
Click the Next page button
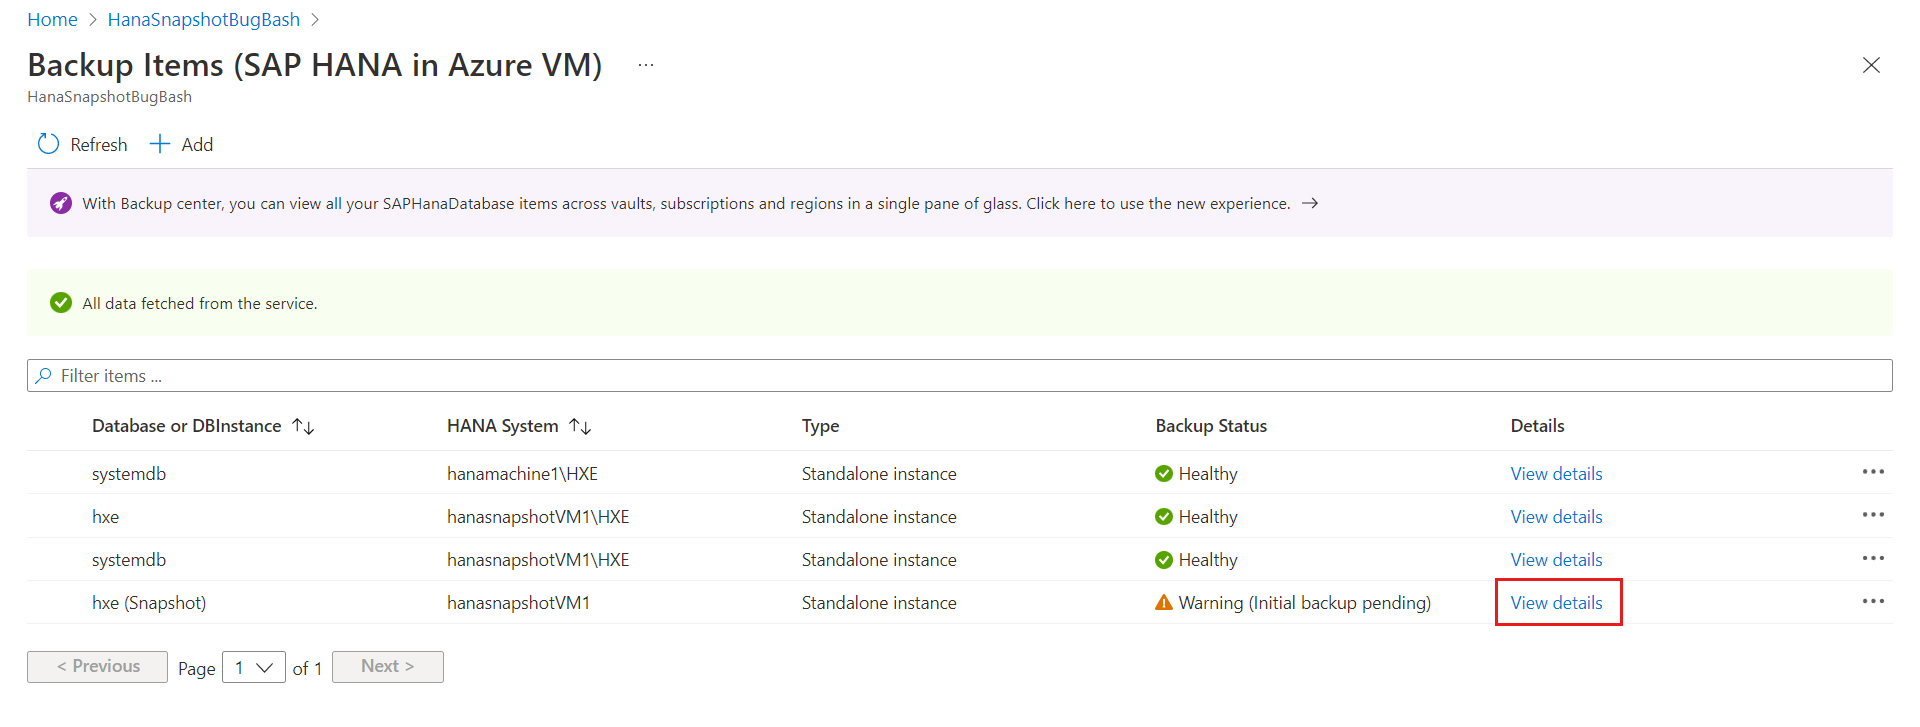click(388, 667)
